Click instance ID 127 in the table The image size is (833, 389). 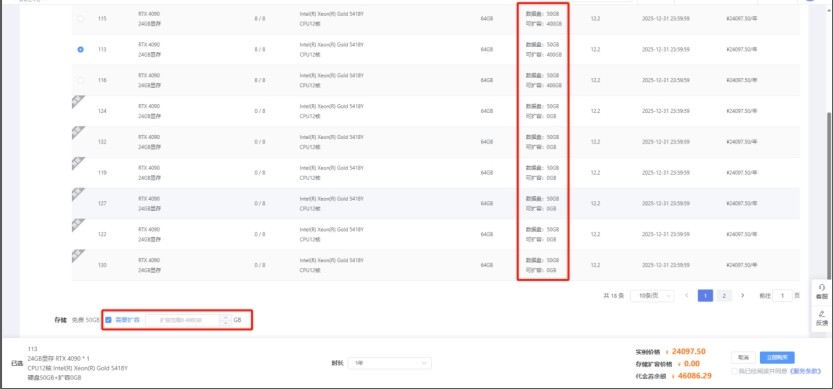click(x=102, y=204)
